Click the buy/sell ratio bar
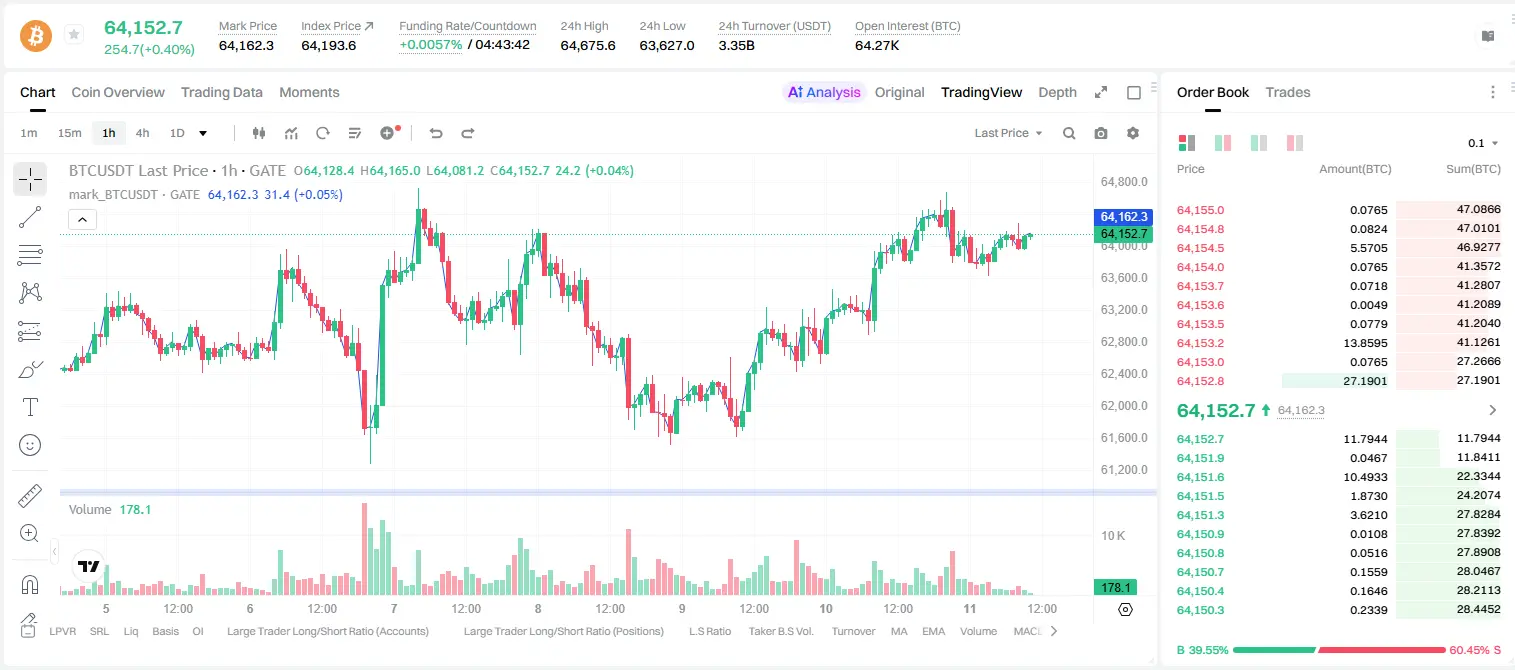 [x=1339, y=650]
